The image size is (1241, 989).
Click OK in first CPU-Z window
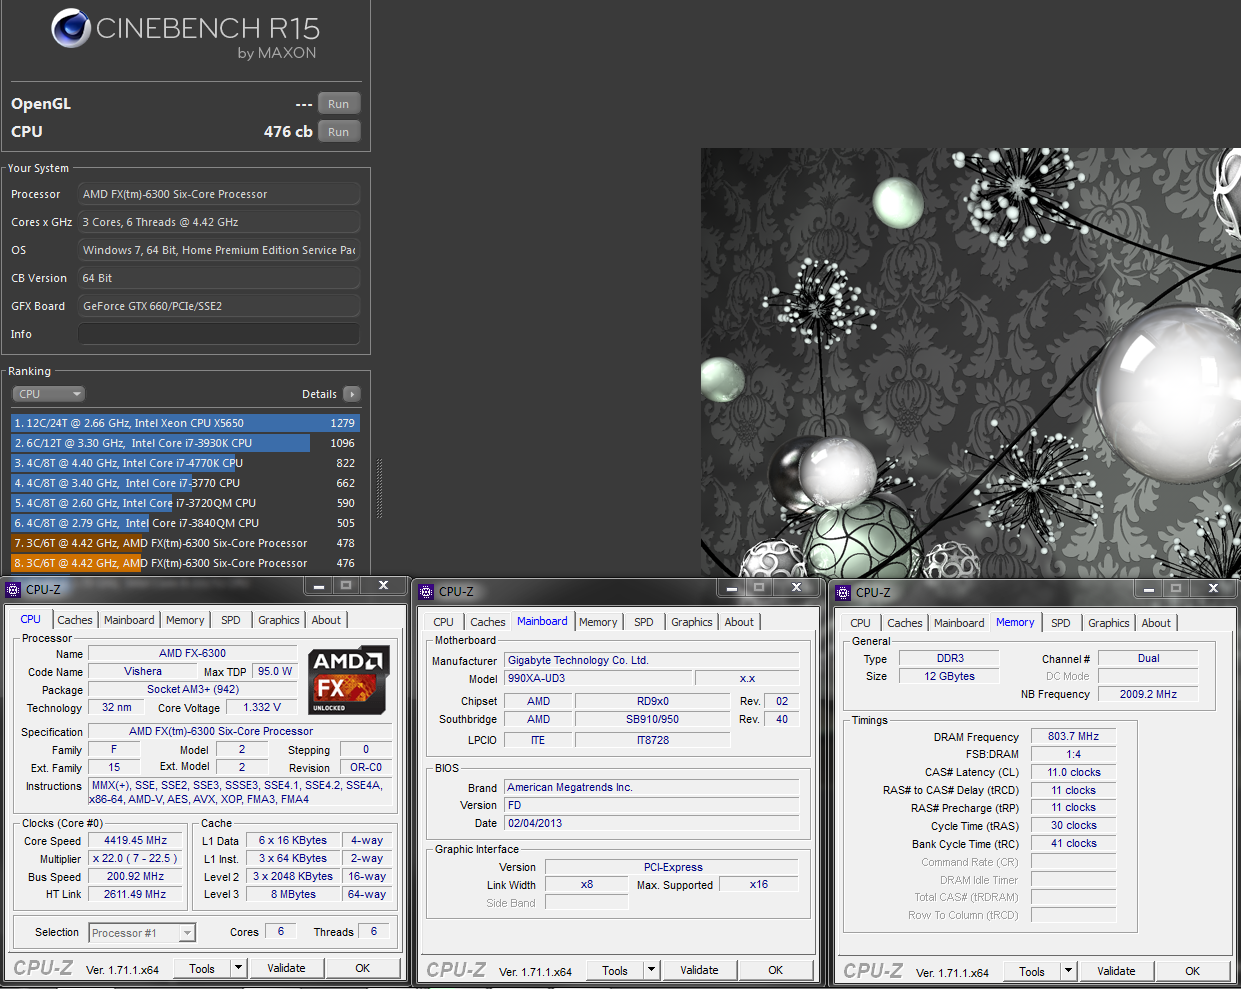coord(363,968)
